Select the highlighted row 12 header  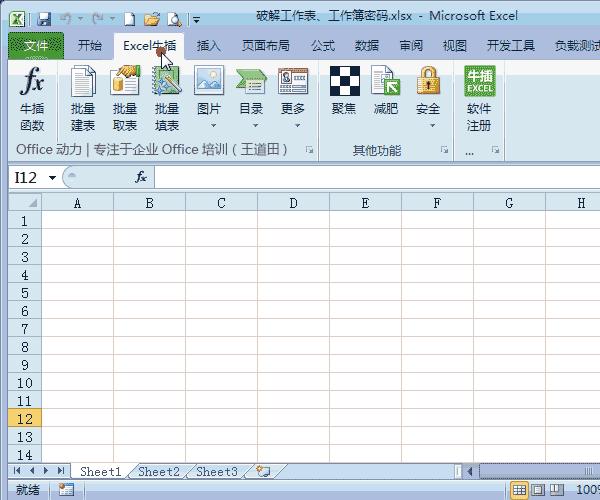[x=25, y=419]
